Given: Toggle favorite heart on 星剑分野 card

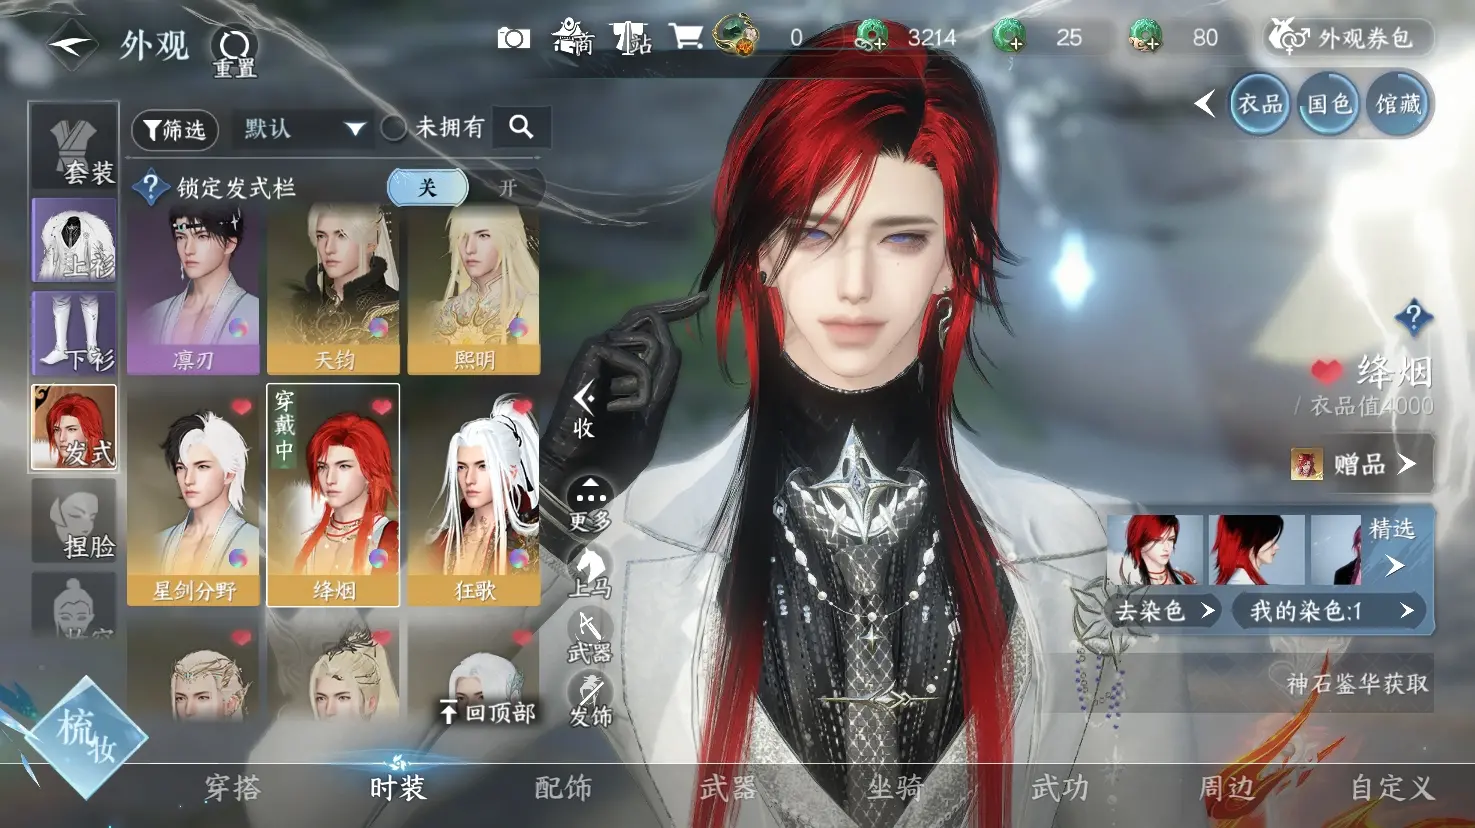Looking at the screenshot, I should coord(241,407).
